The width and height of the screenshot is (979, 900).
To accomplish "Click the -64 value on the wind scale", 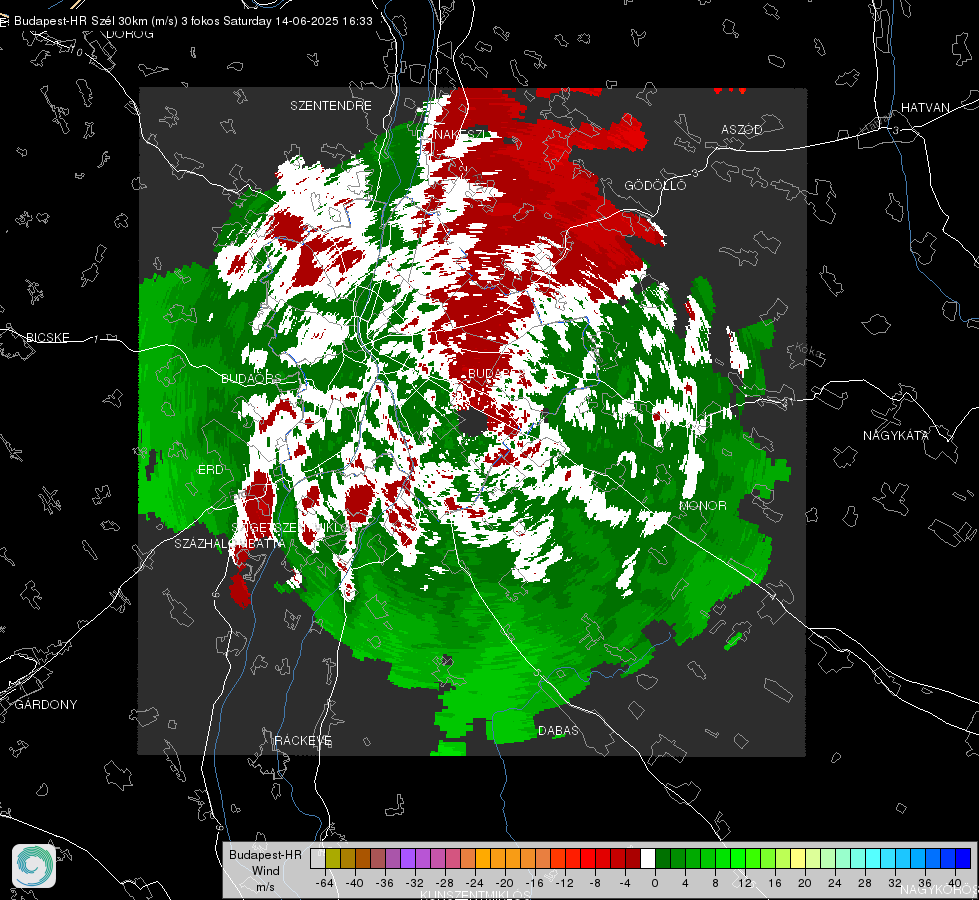I will (324, 883).
